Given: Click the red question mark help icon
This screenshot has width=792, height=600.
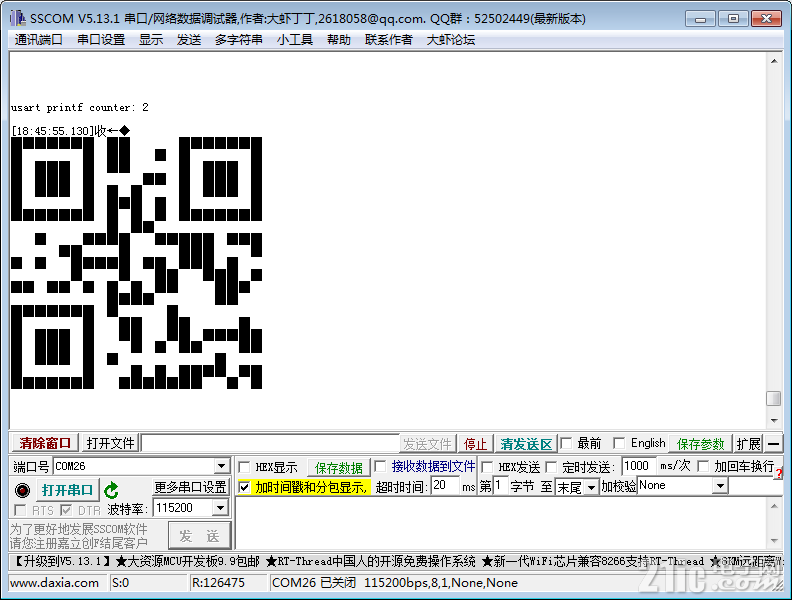Looking at the screenshot, I should (x=778, y=473).
